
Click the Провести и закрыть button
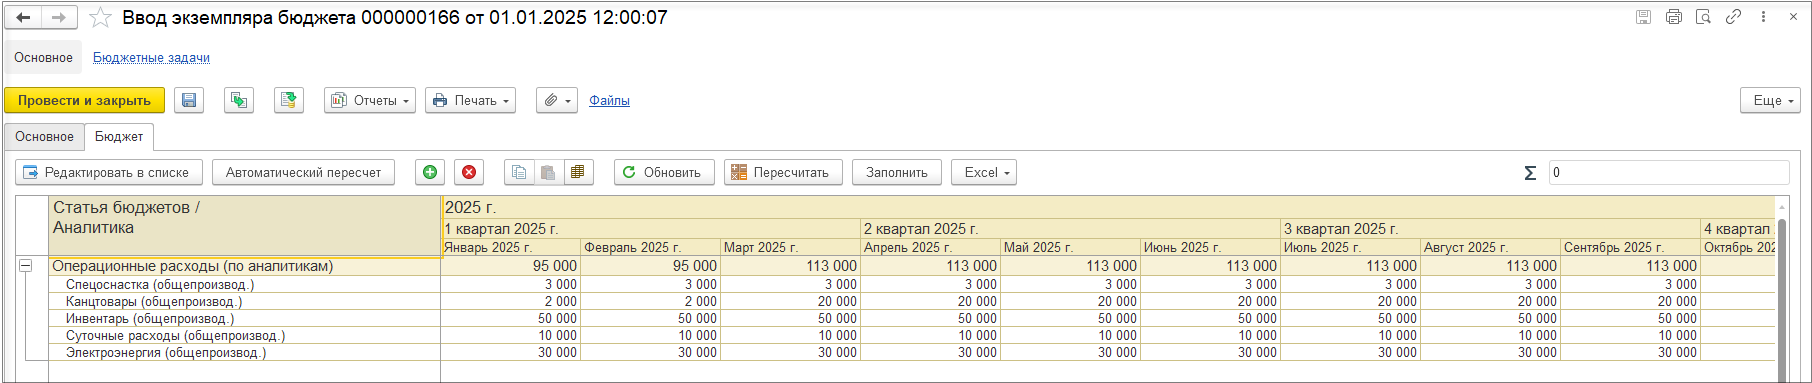[84, 100]
